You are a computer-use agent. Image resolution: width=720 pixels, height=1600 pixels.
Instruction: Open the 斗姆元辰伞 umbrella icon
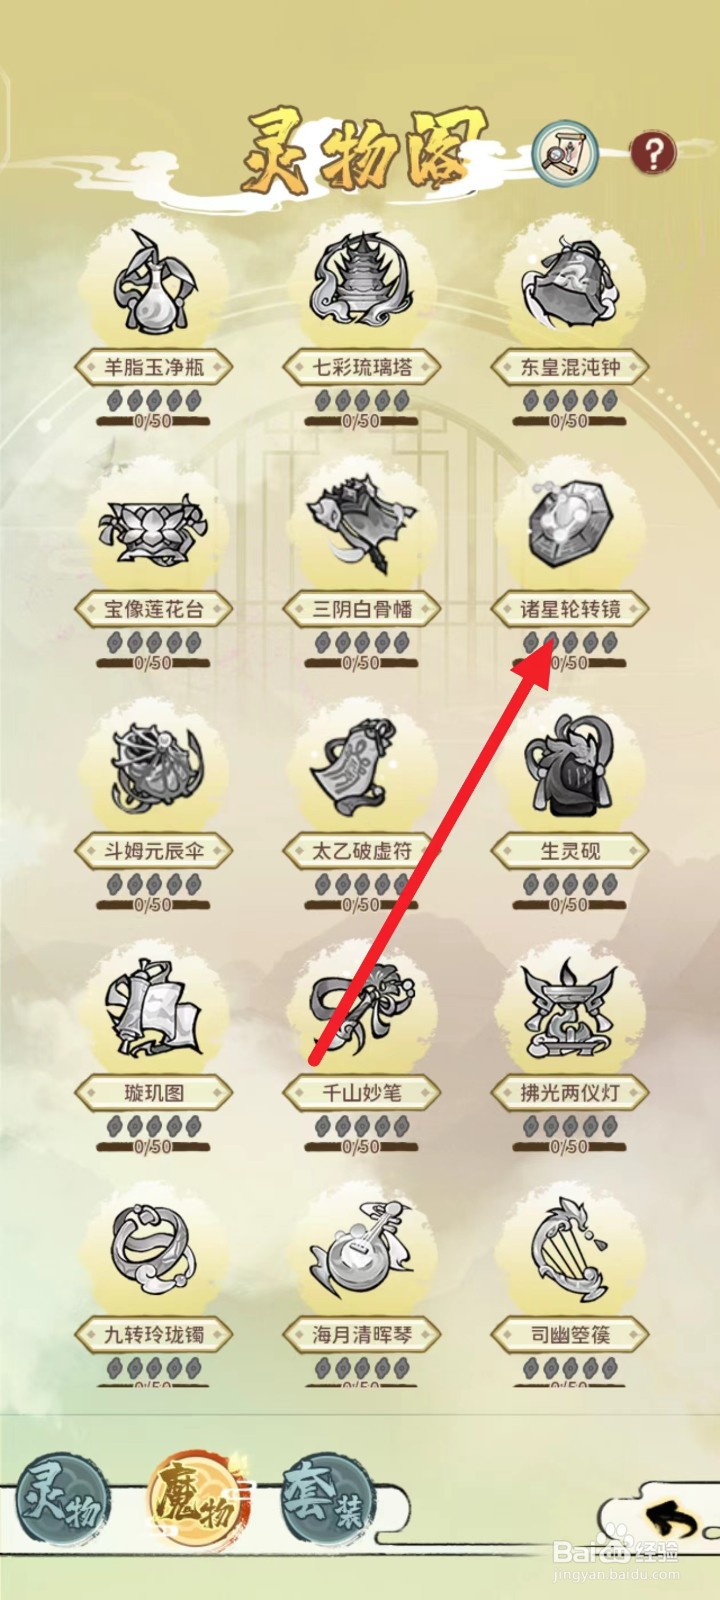tap(153, 767)
